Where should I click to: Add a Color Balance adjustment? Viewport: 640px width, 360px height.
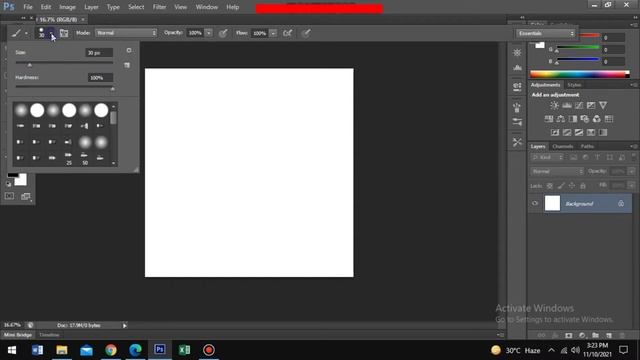pyautogui.click(x=561, y=119)
